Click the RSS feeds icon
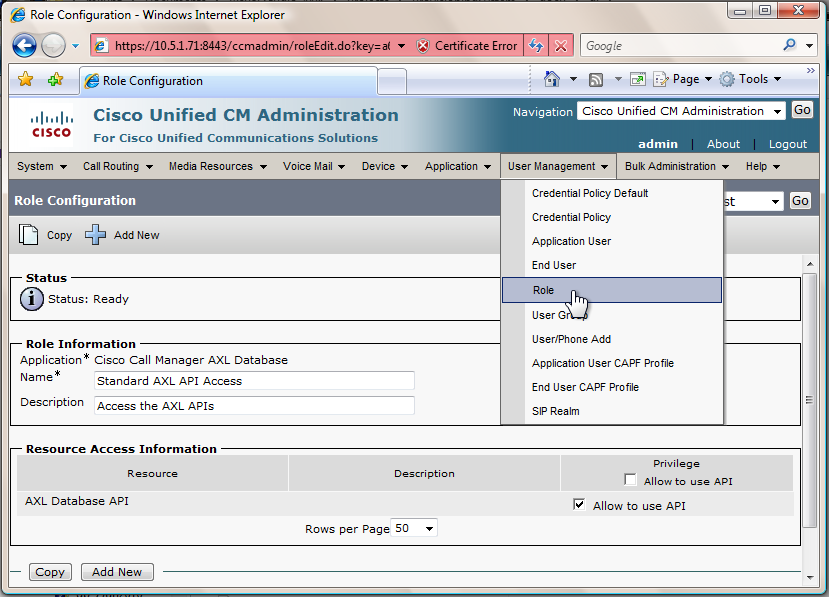 point(596,80)
